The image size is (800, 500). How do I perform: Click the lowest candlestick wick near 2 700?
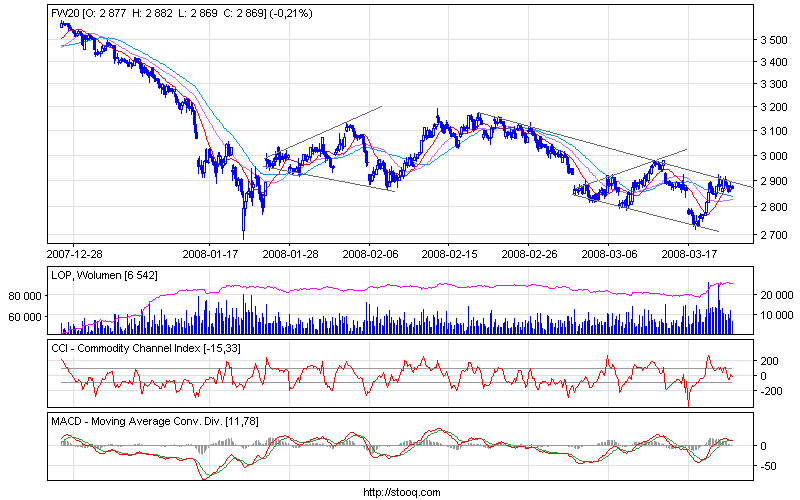pyautogui.click(x=243, y=234)
